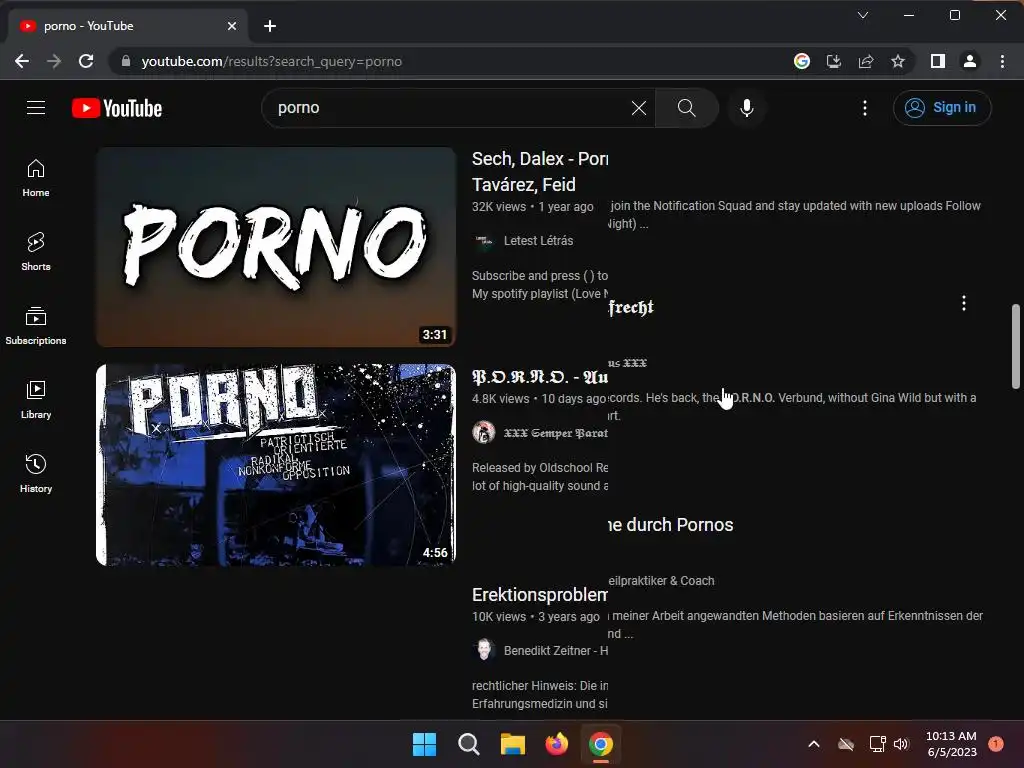Open the Sech, Dalex video title
Image resolution: width=1024 pixels, height=768 pixels.
click(x=540, y=171)
